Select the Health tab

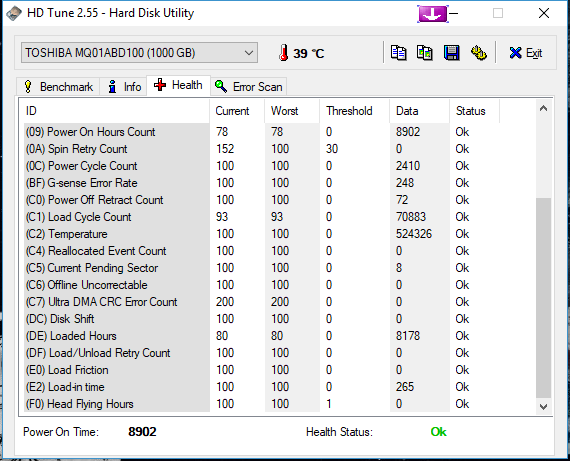[x=178, y=85]
